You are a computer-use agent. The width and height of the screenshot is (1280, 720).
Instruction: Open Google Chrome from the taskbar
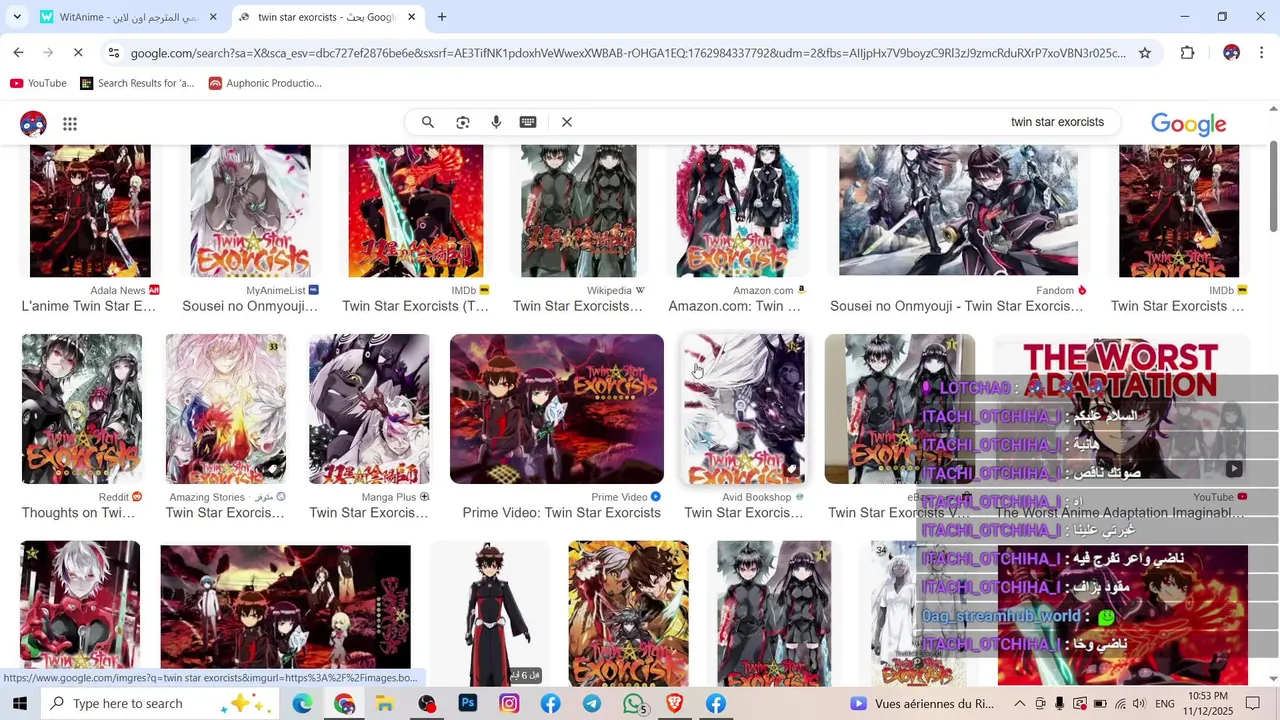(x=344, y=704)
